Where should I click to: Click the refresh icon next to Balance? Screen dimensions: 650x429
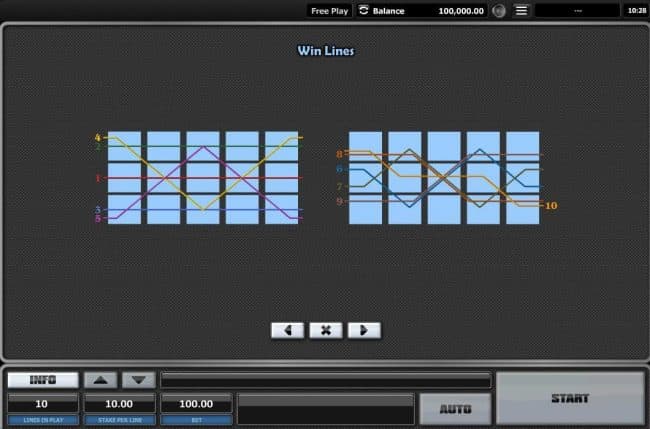tap(364, 11)
